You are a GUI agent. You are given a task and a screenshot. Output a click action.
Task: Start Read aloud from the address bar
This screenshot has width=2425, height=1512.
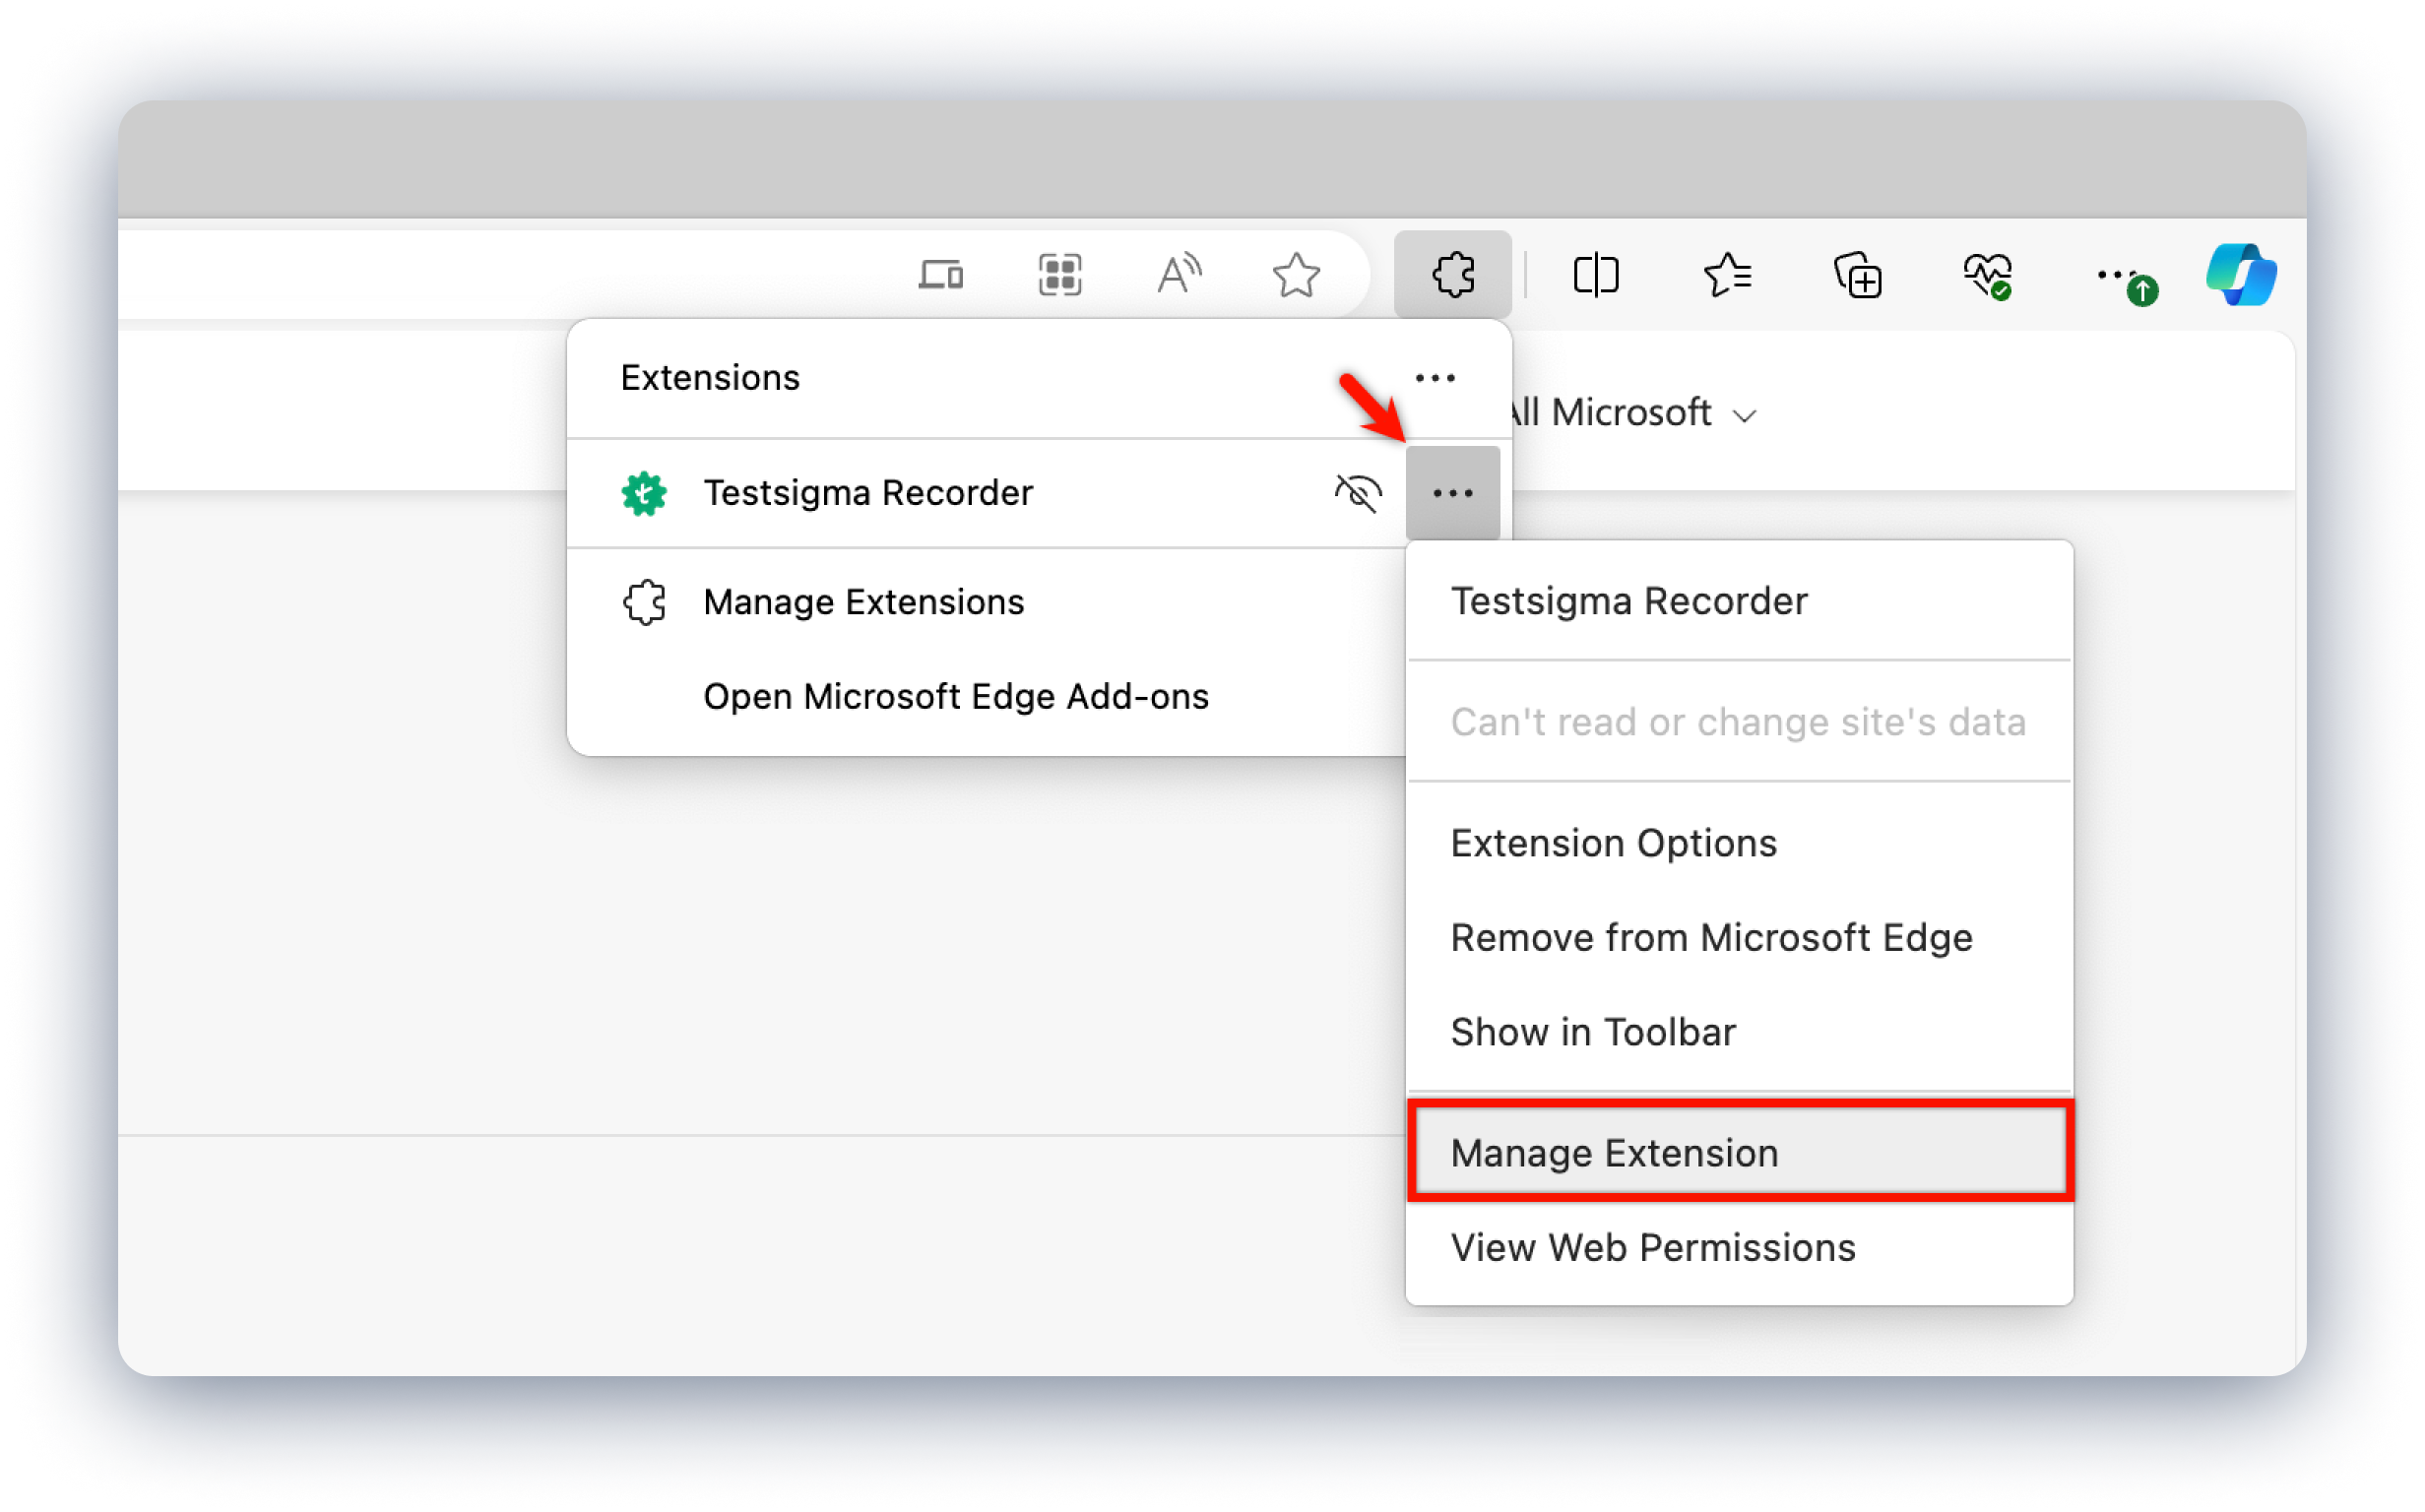tap(1179, 273)
